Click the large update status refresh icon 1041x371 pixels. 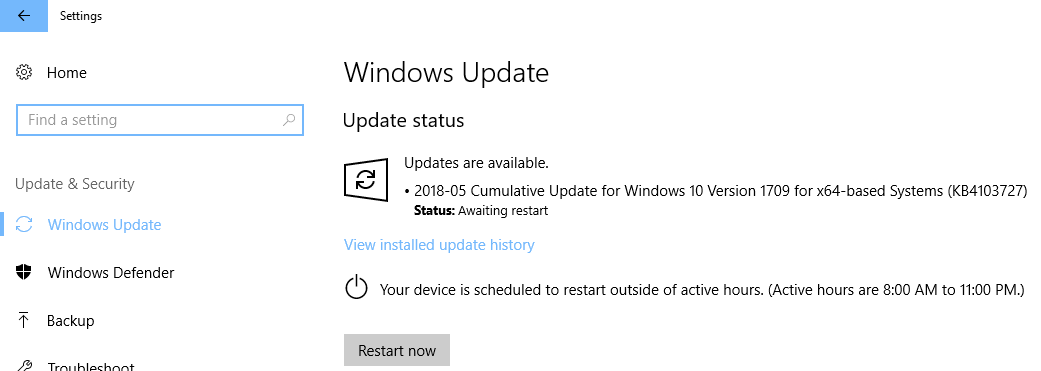(366, 179)
